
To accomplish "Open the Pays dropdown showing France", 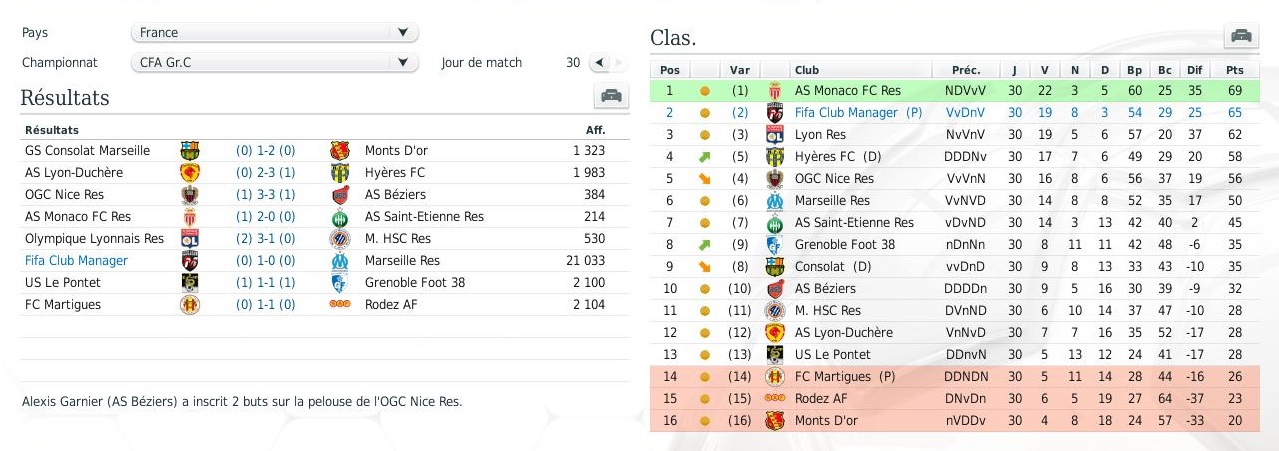I will tap(274, 33).
